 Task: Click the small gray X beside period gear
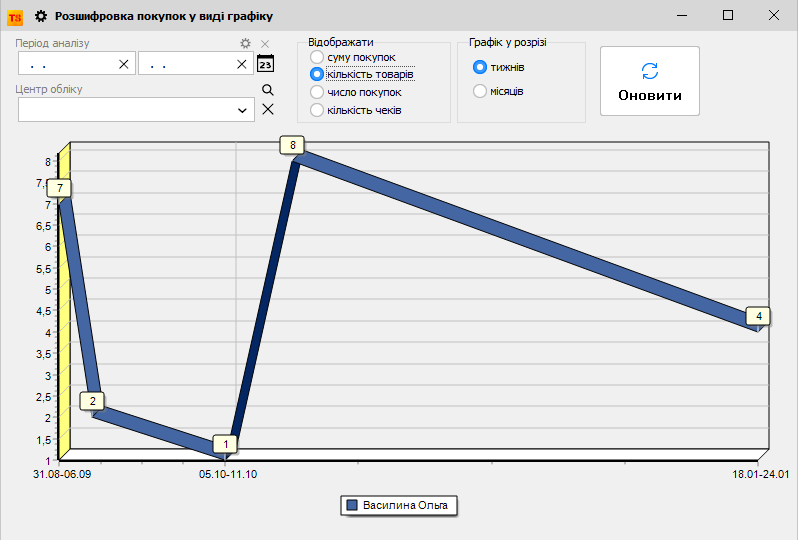coord(265,44)
